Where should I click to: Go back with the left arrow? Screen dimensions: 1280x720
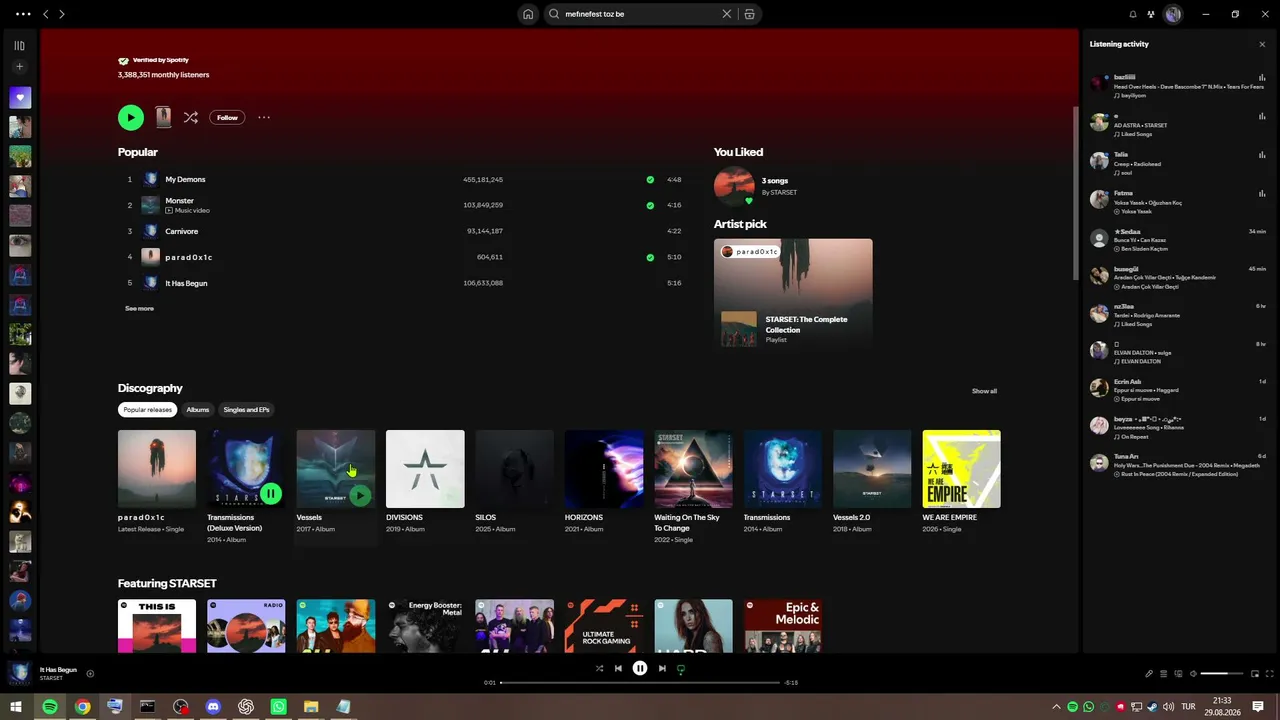pyautogui.click(x=45, y=14)
